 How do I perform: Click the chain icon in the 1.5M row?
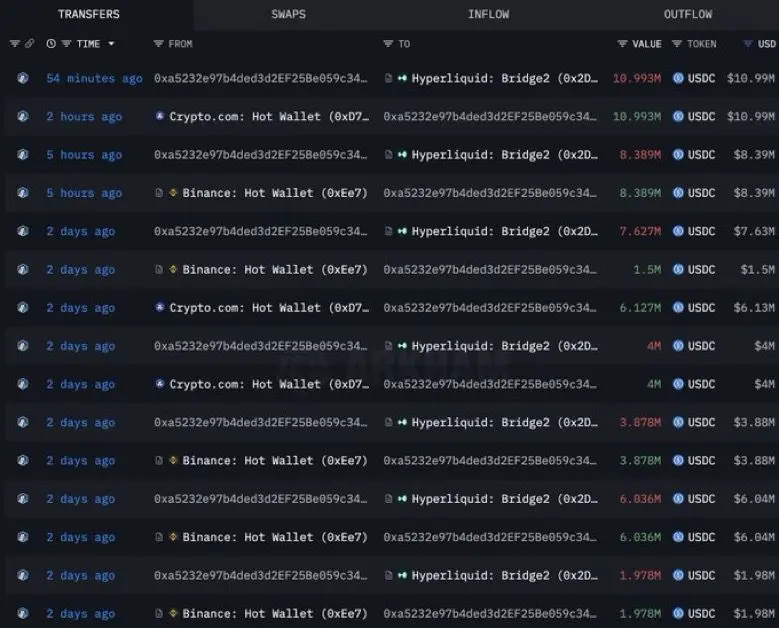(23, 269)
